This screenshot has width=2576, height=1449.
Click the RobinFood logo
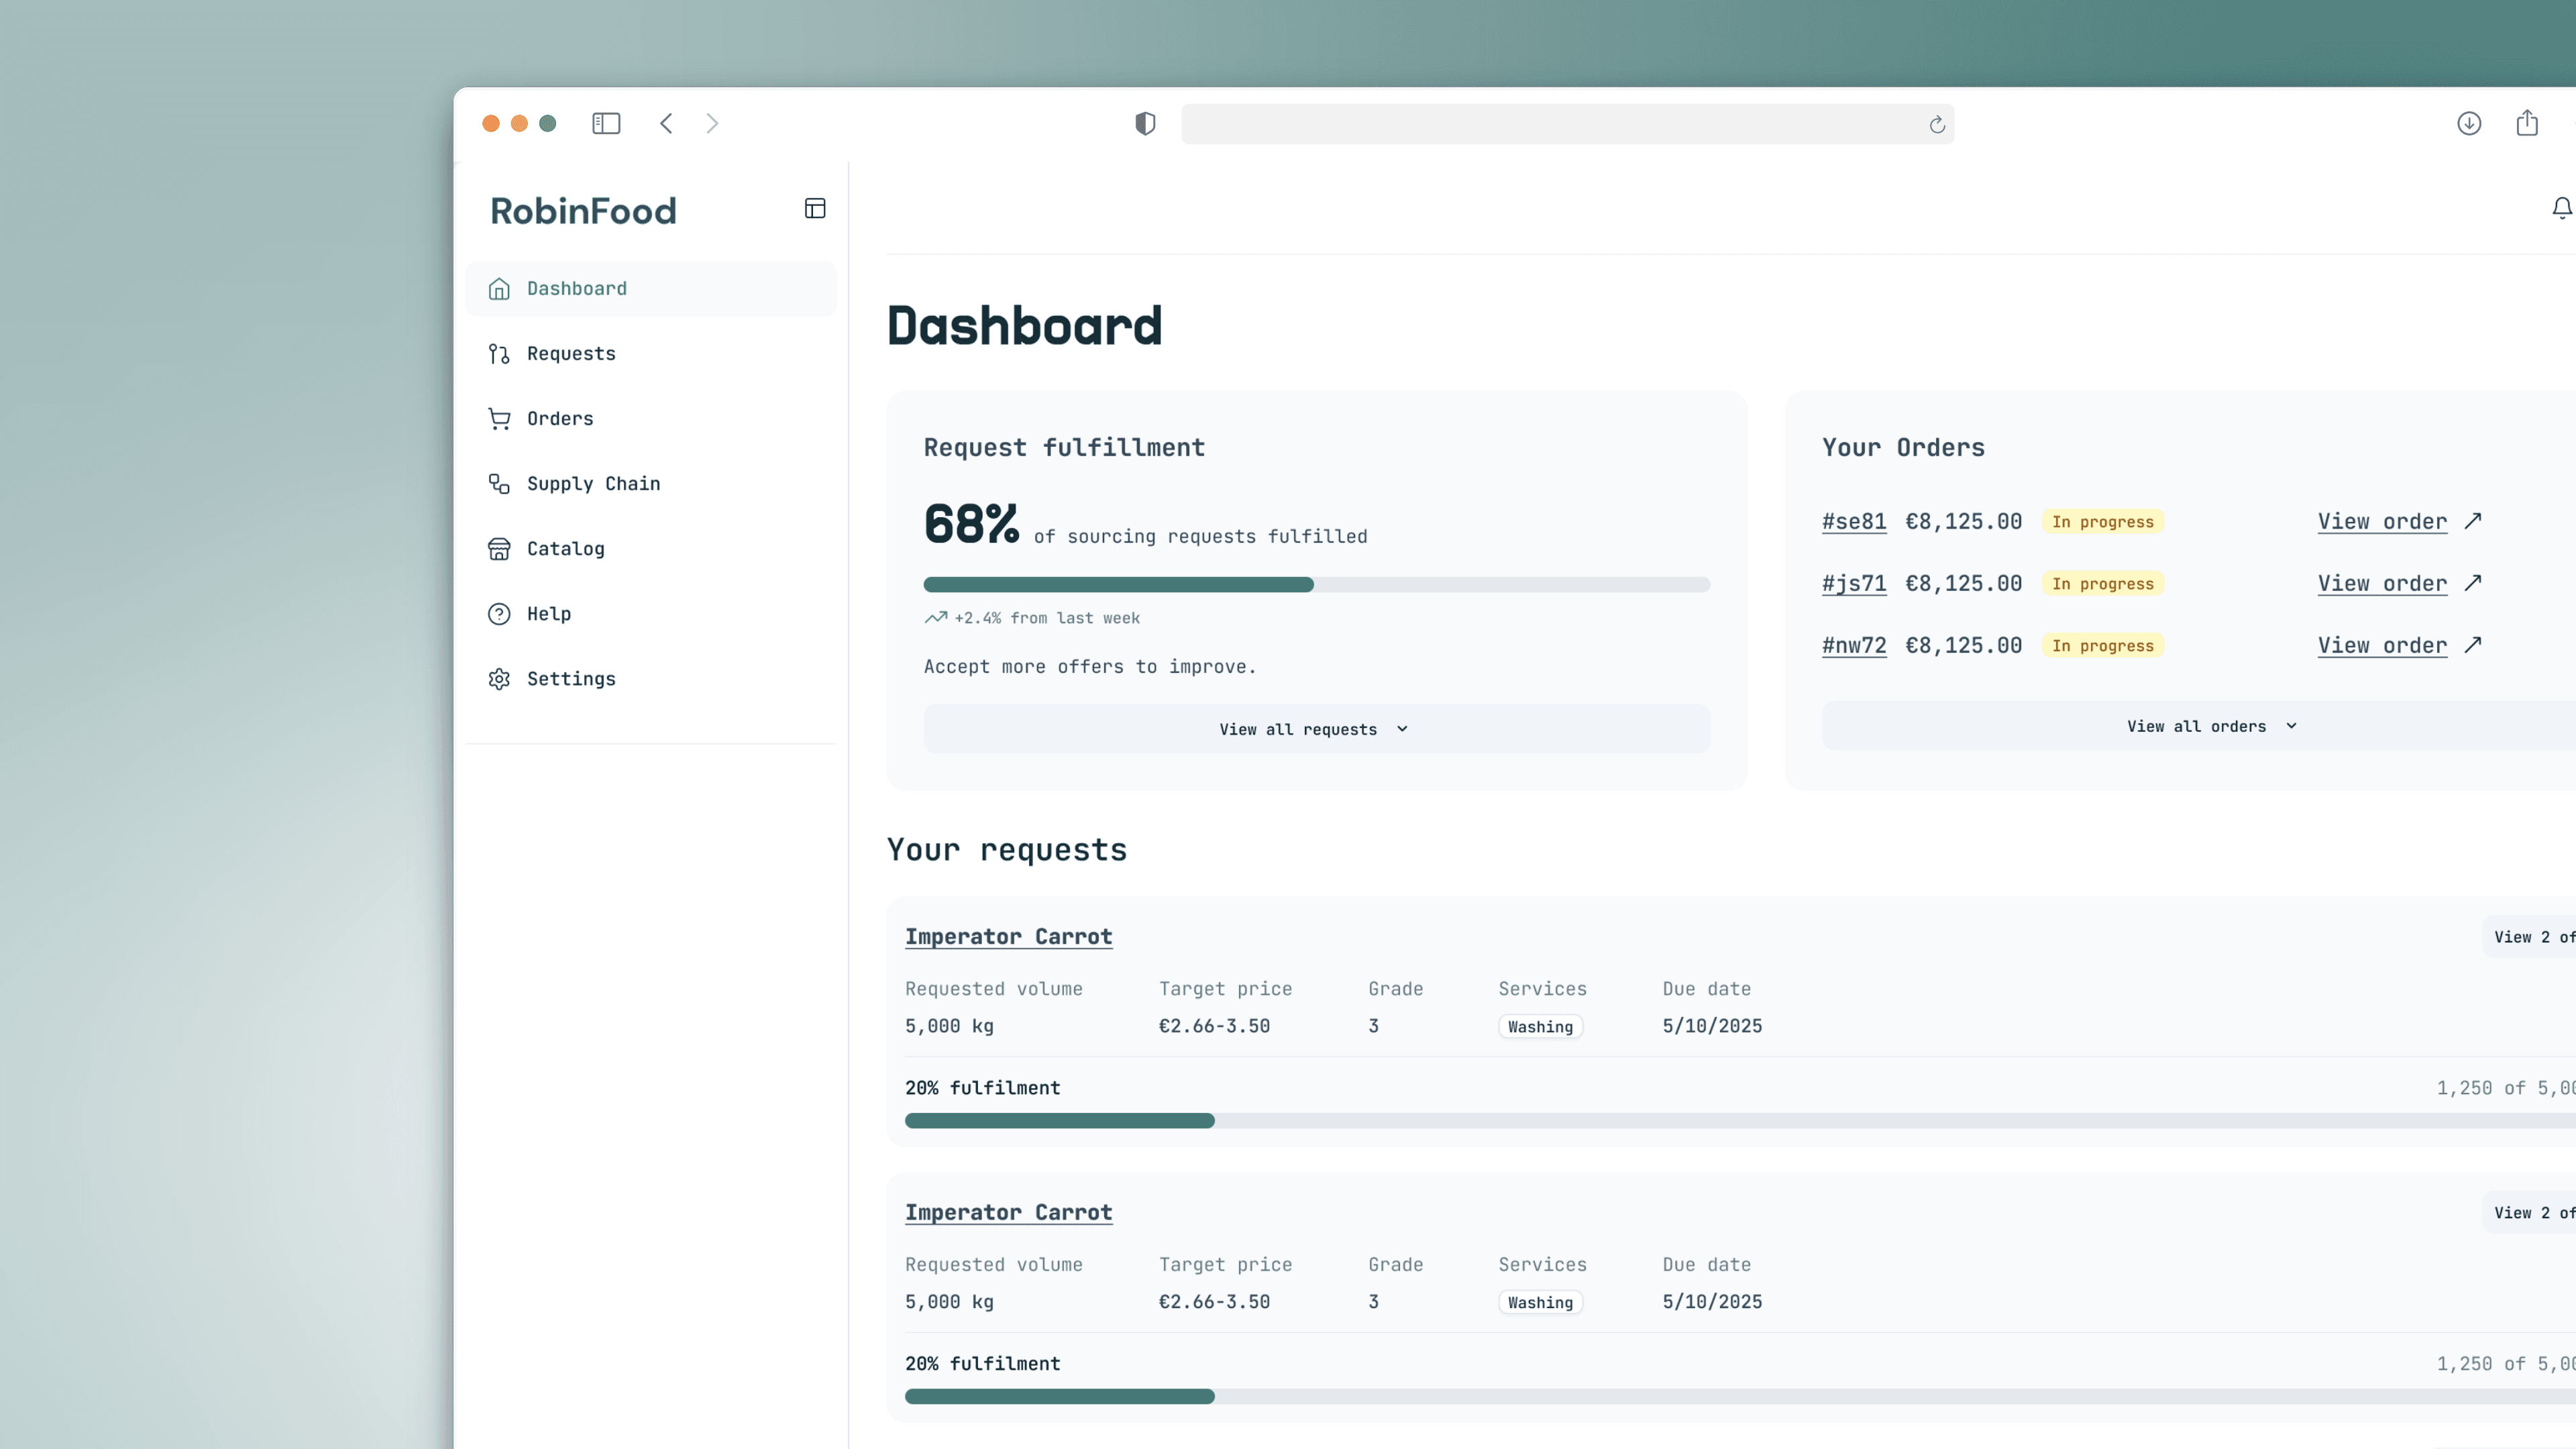(x=583, y=211)
